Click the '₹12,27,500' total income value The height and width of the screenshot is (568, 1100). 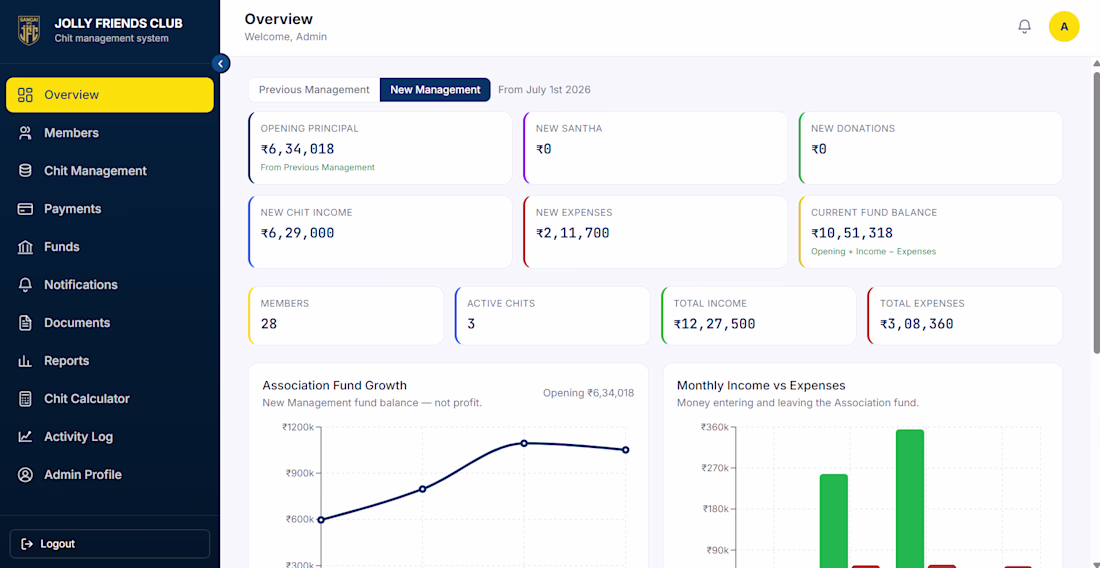click(714, 324)
